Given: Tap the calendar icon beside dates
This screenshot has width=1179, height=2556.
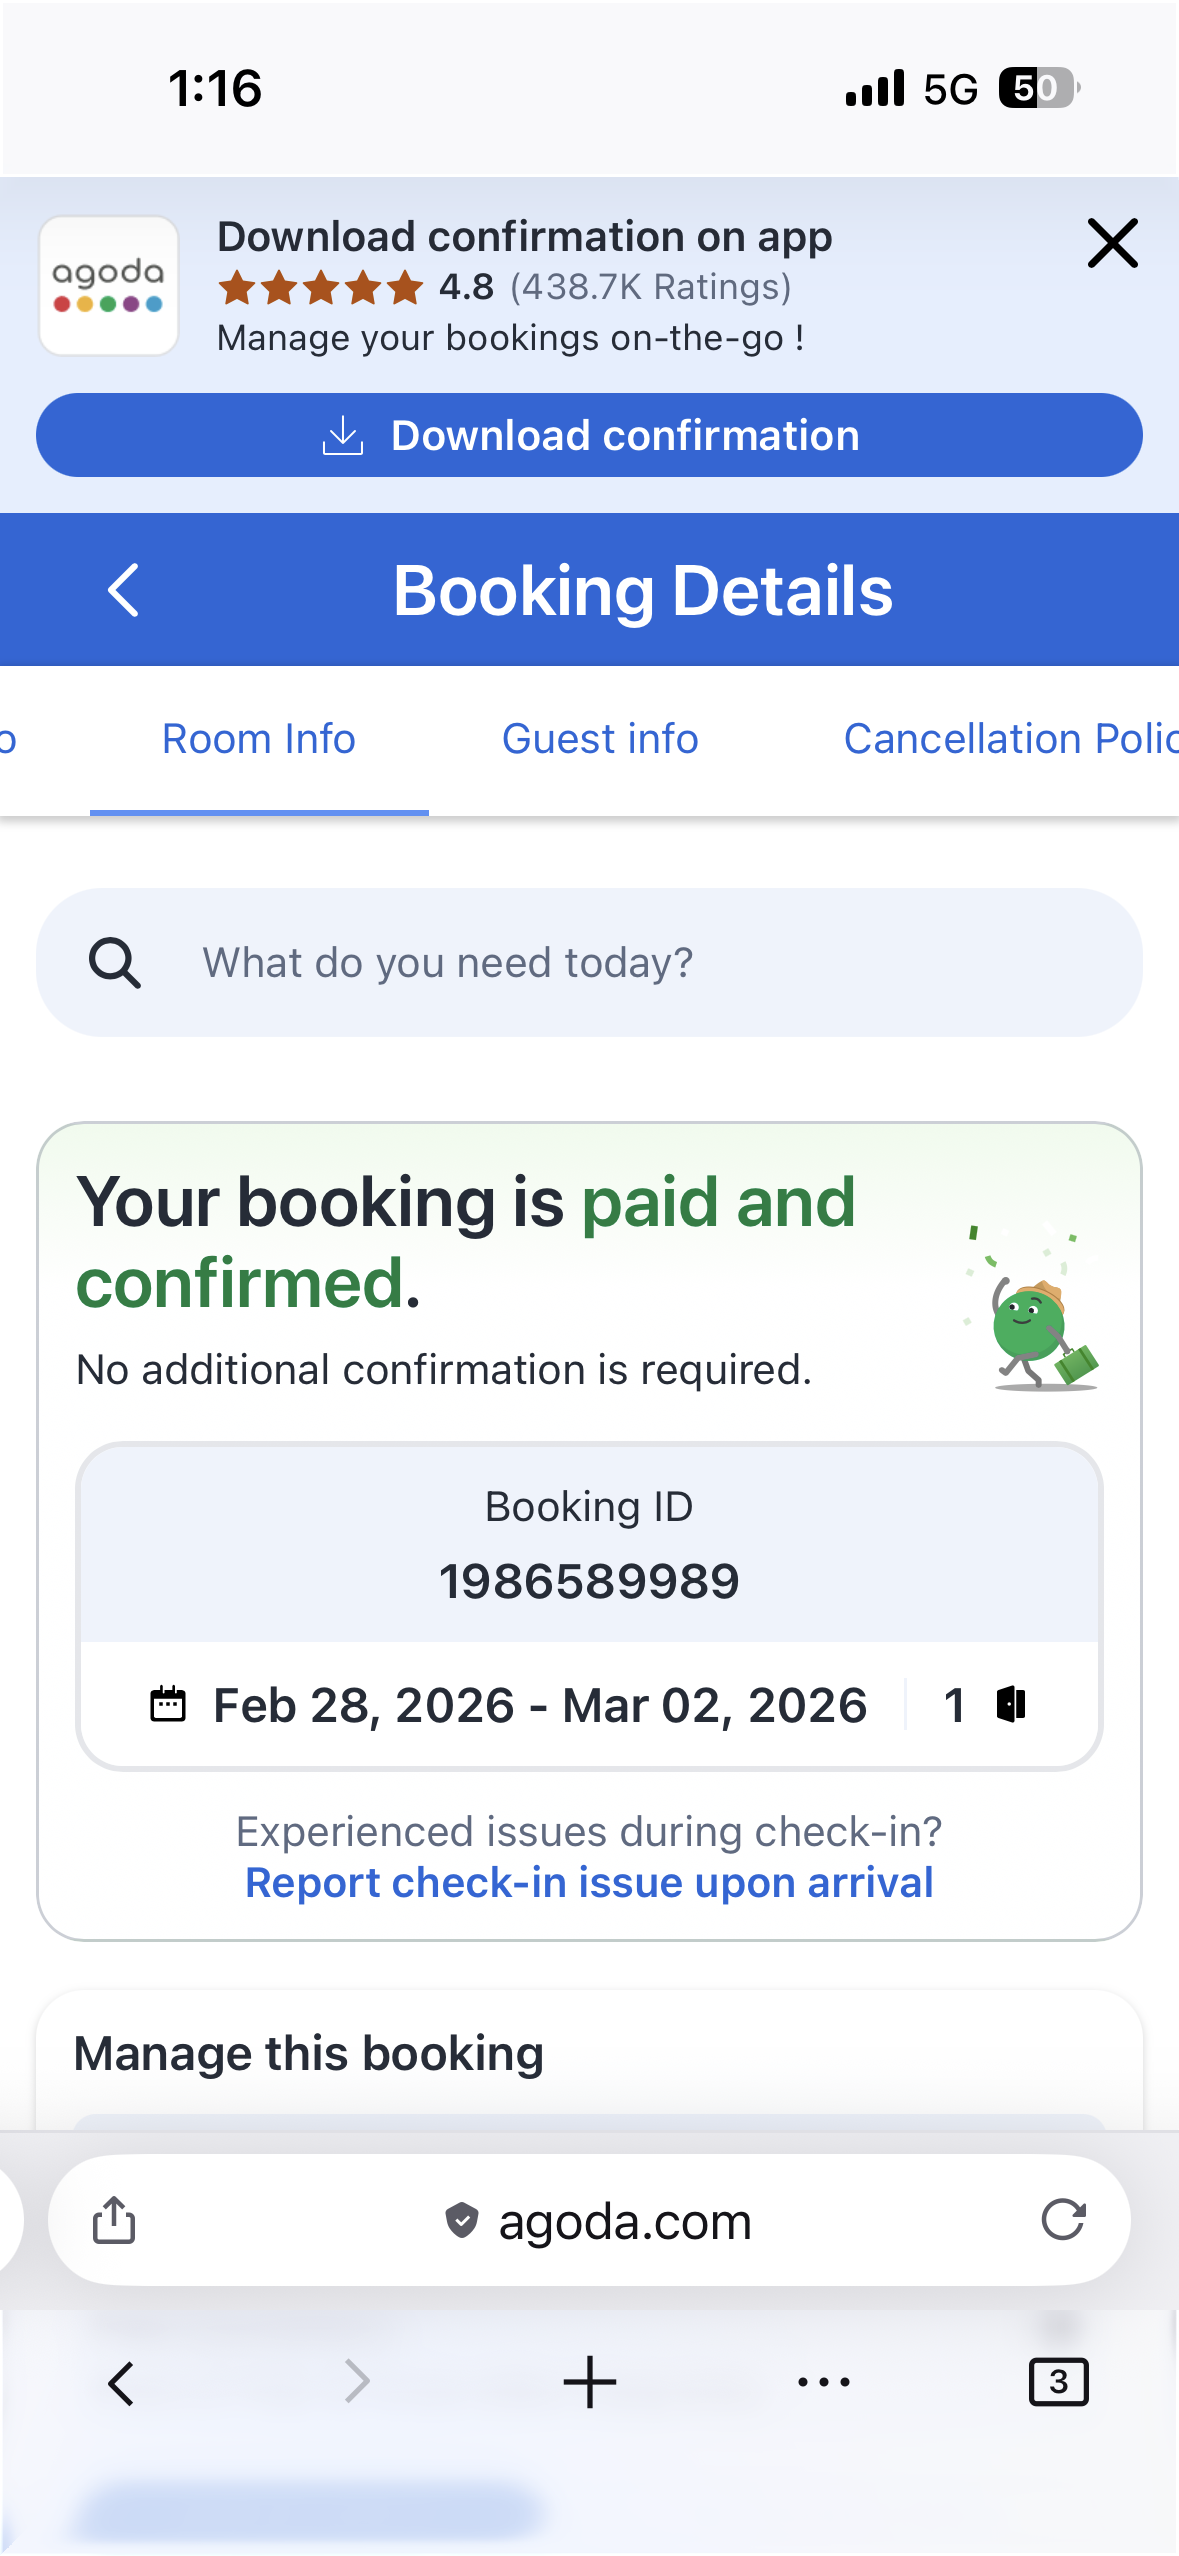Looking at the screenshot, I should (x=168, y=1704).
